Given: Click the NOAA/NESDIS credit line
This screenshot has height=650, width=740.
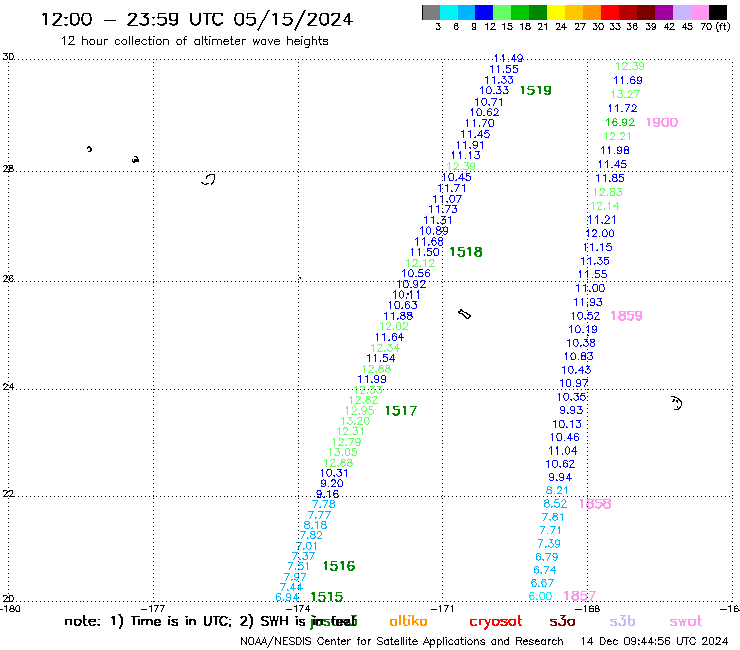Looking at the screenshot, I should (402, 641).
